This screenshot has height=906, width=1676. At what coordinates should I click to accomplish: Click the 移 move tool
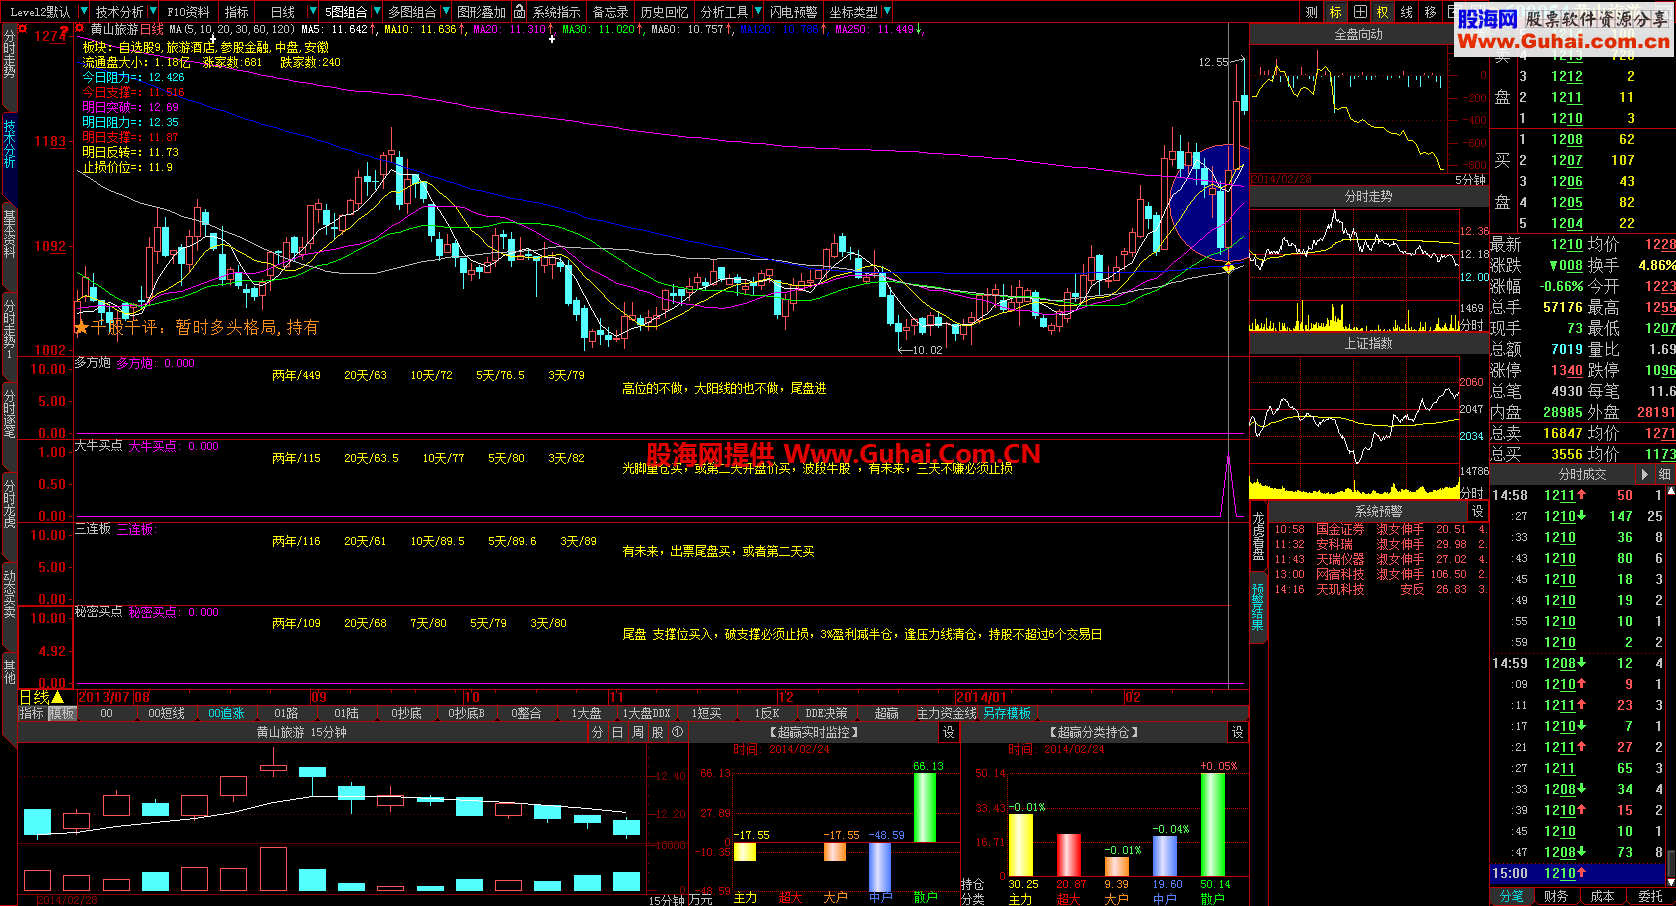click(1431, 12)
